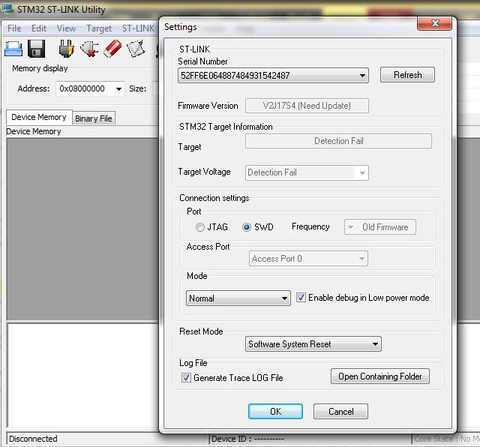The image size is (480, 447).
Task: Click the Save floppy disk icon
Action: pyautogui.click(x=37, y=49)
